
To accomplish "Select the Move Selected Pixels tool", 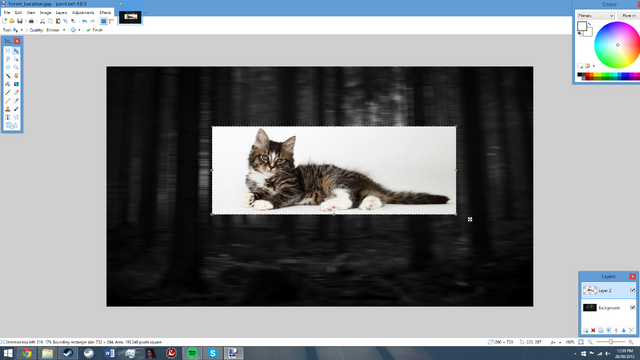I will (16, 51).
